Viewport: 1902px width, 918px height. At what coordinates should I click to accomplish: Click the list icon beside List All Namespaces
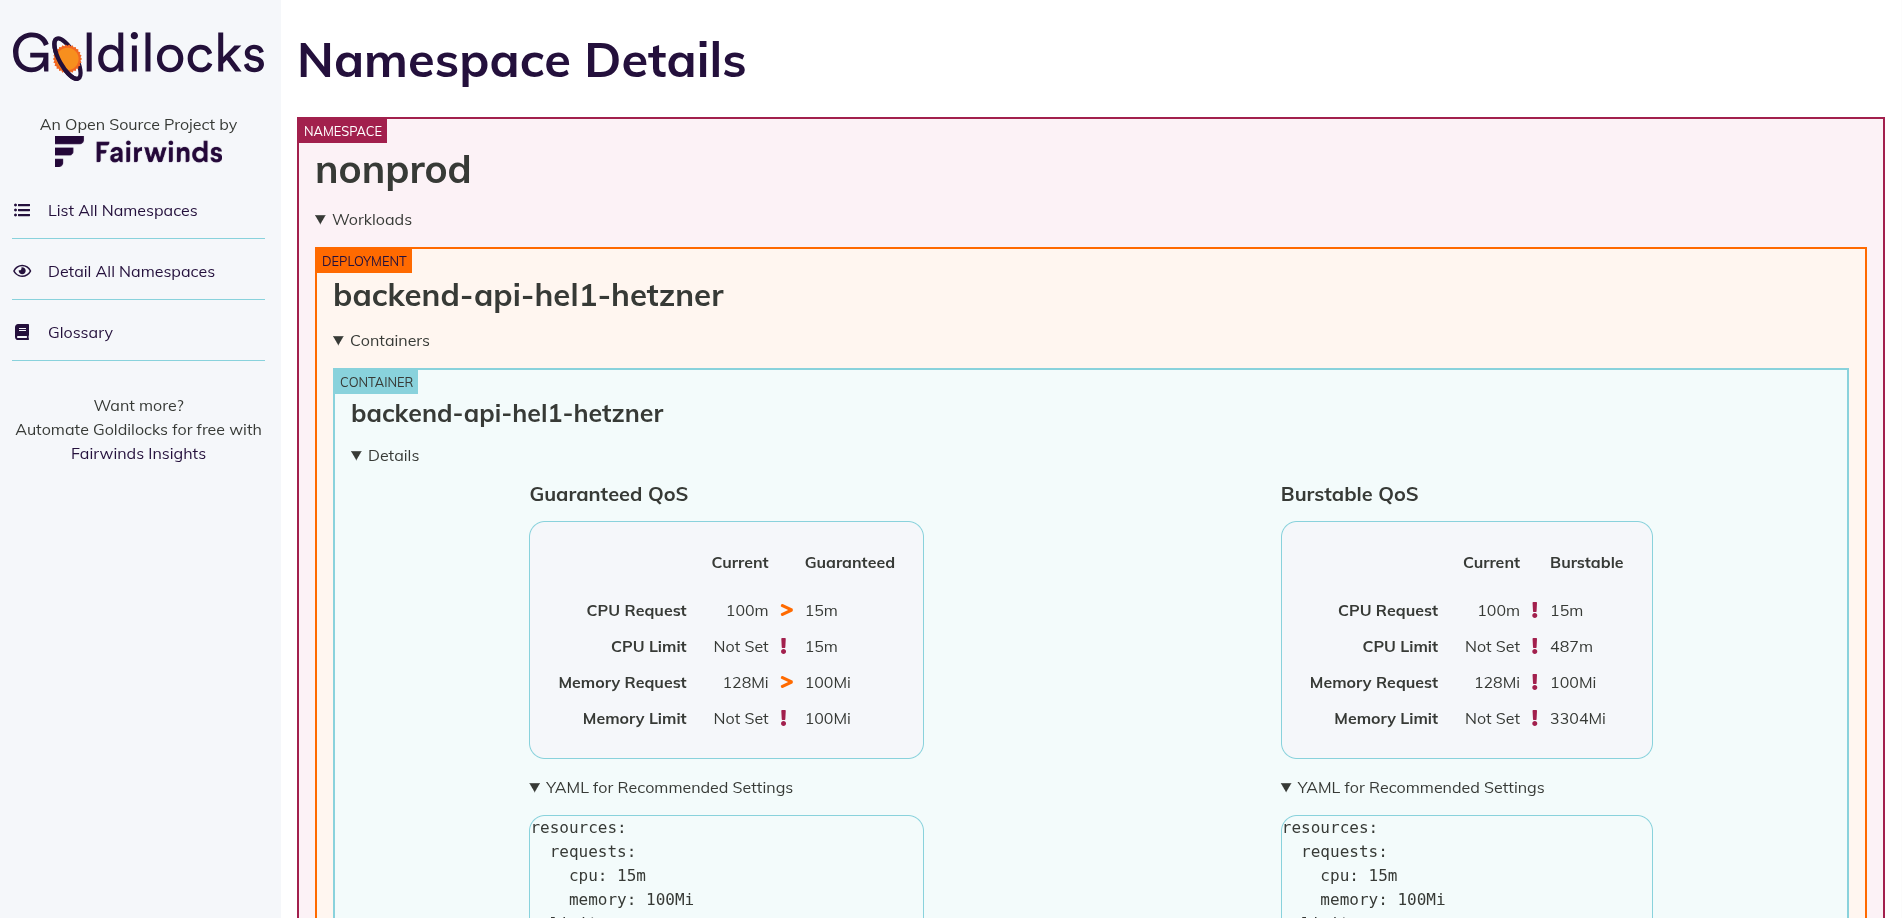pyautogui.click(x=22, y=210)
